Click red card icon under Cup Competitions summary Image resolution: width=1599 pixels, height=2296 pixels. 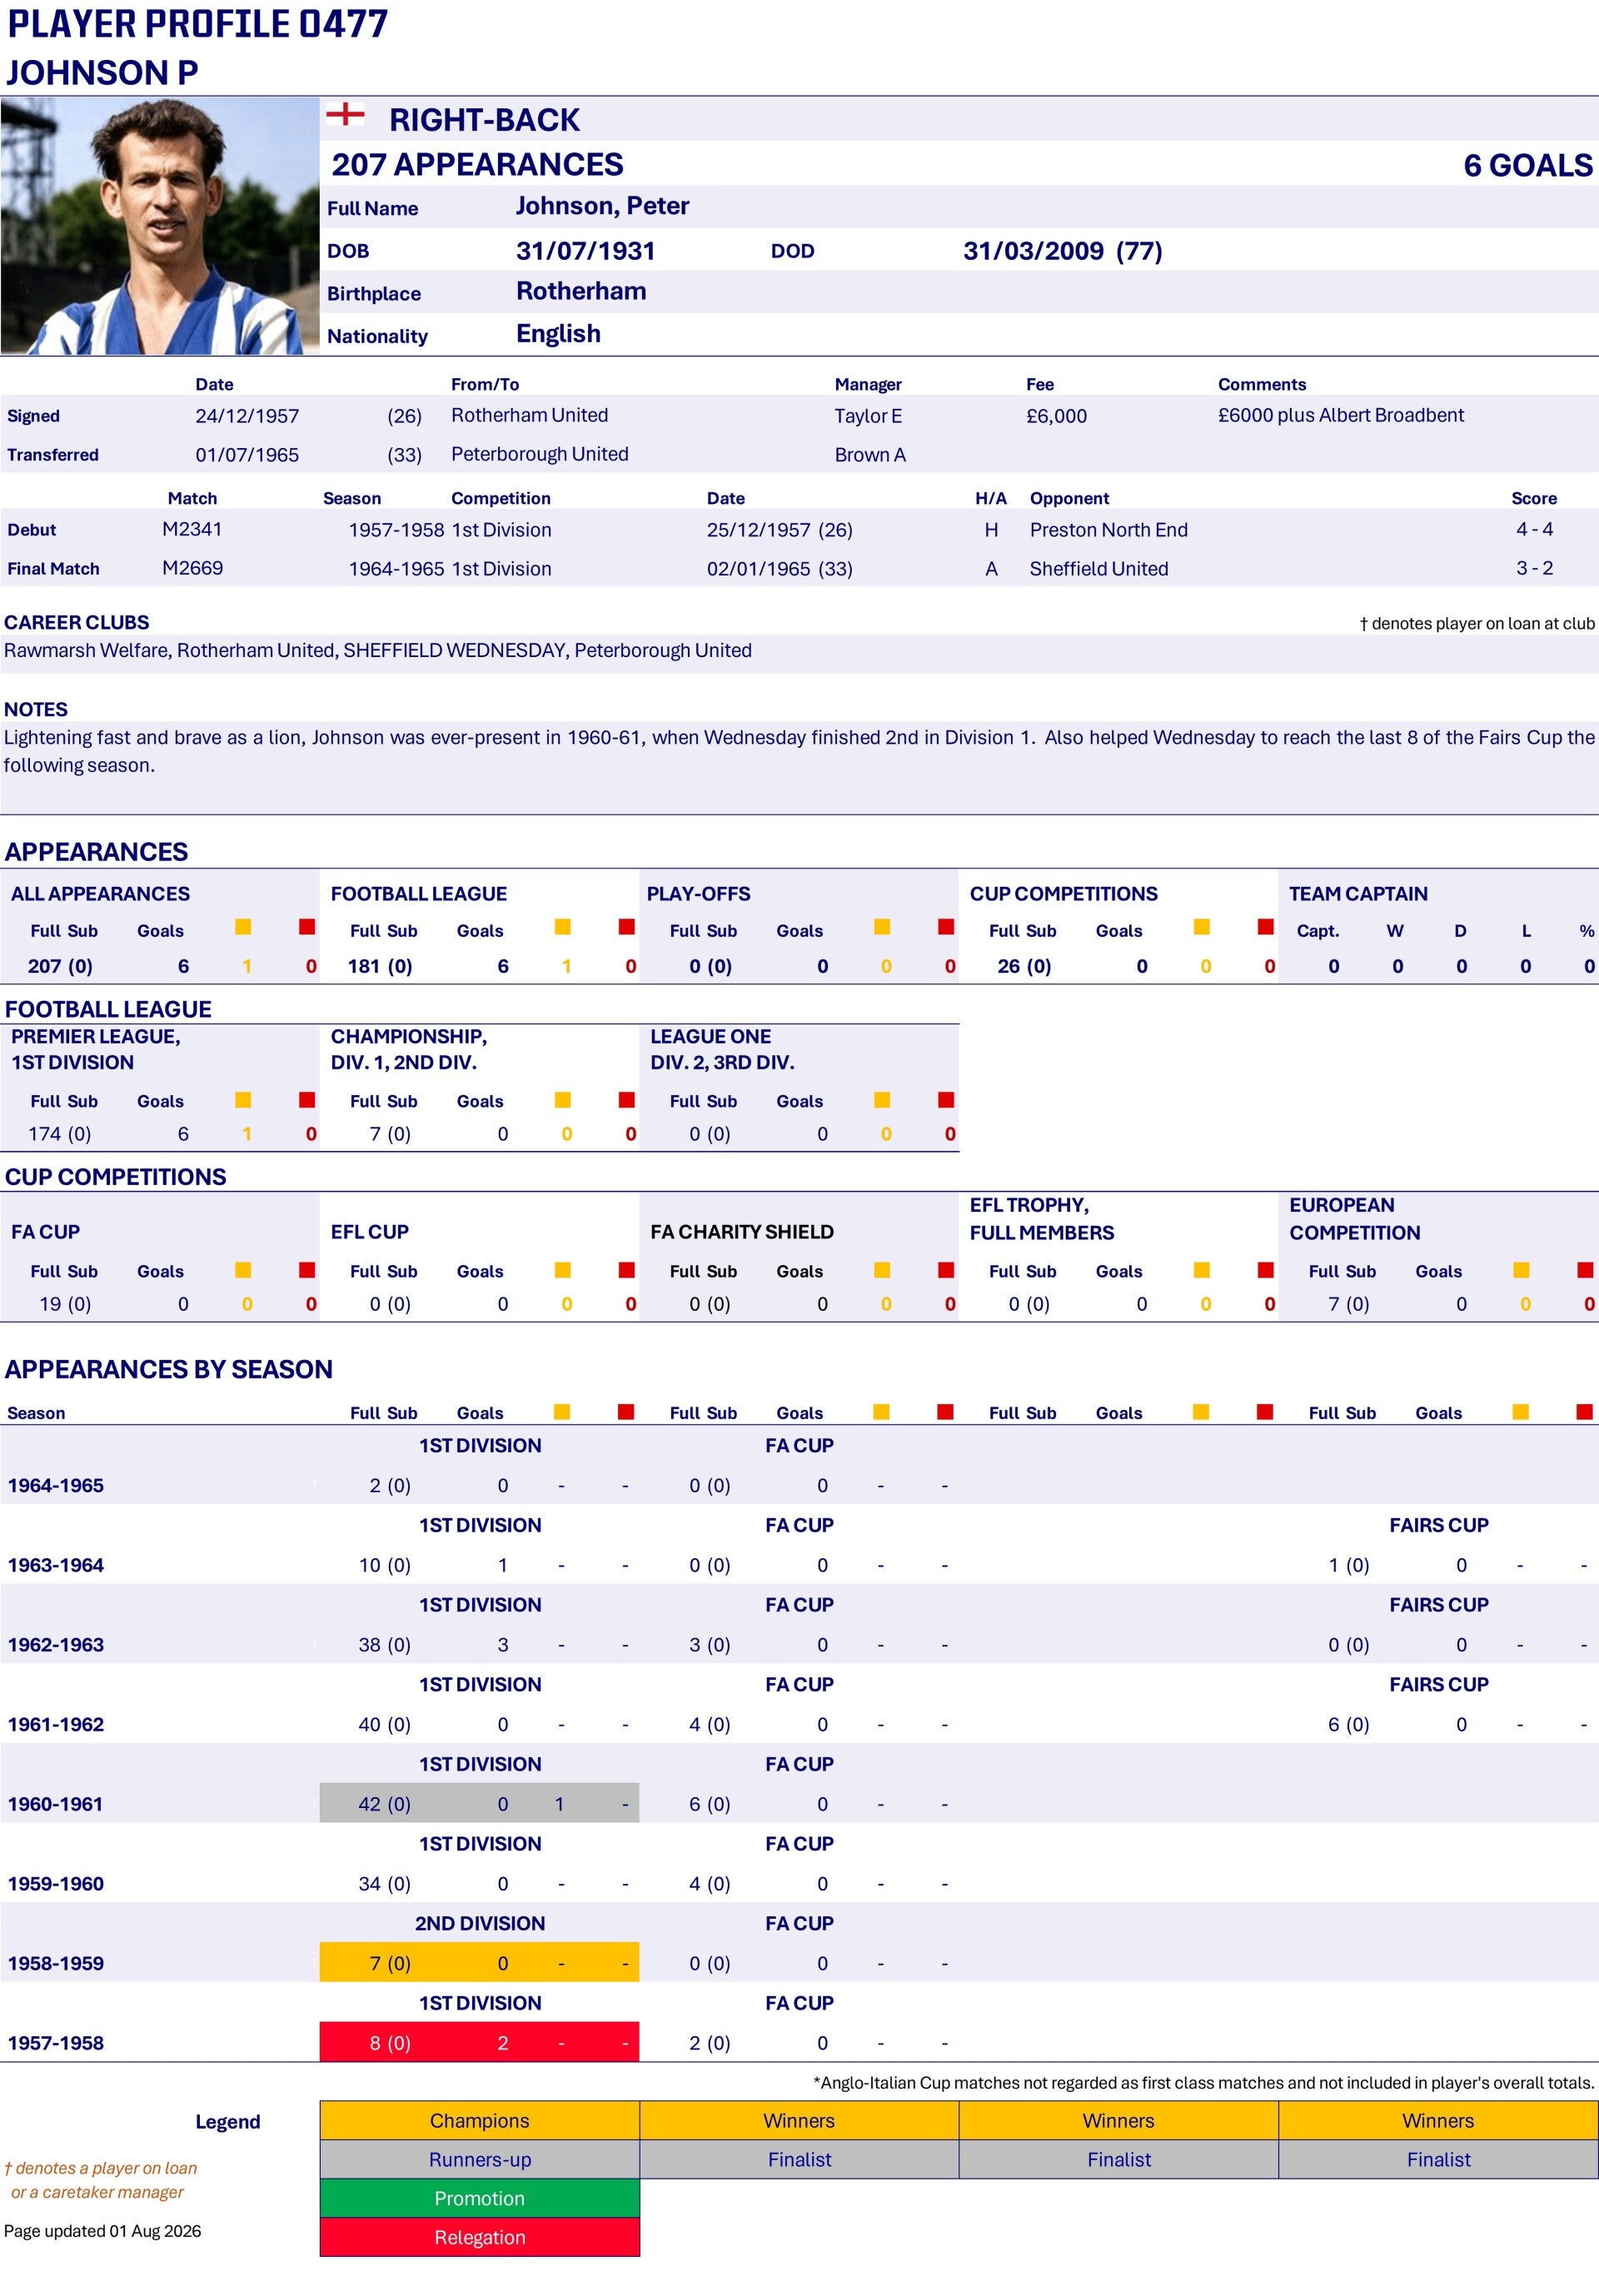point(1266,927)
